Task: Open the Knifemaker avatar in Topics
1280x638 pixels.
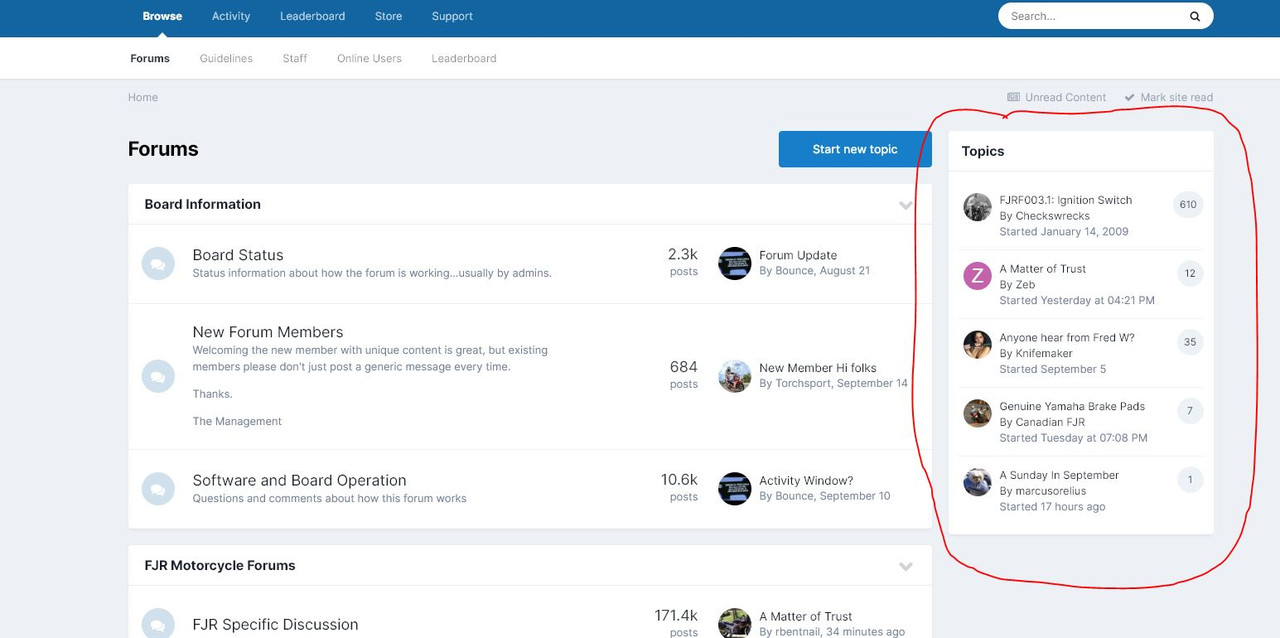Action: [977, 344]
